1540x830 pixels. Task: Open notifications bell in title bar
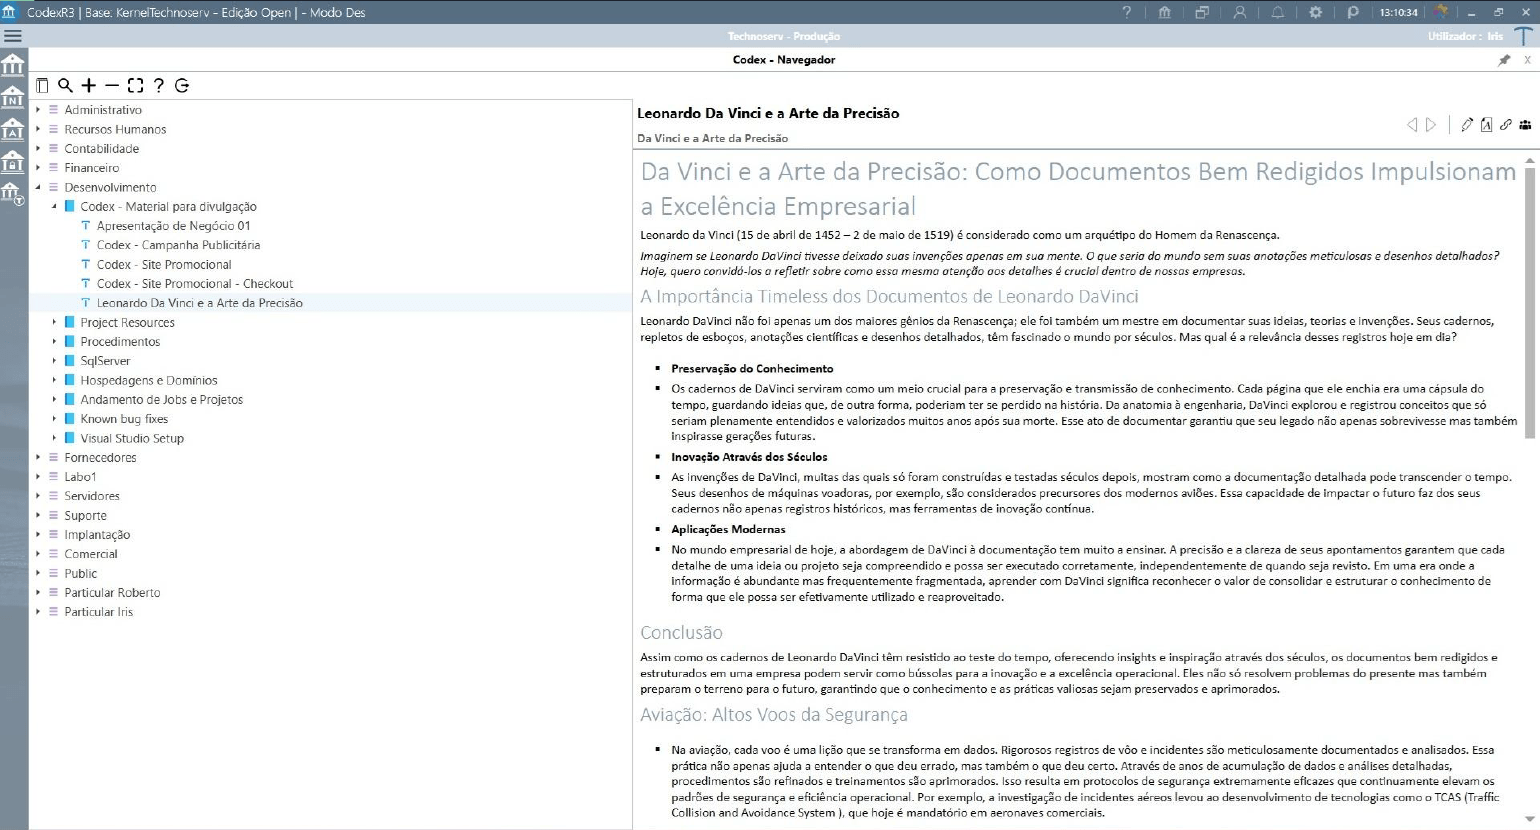(x=1278, y=12)
